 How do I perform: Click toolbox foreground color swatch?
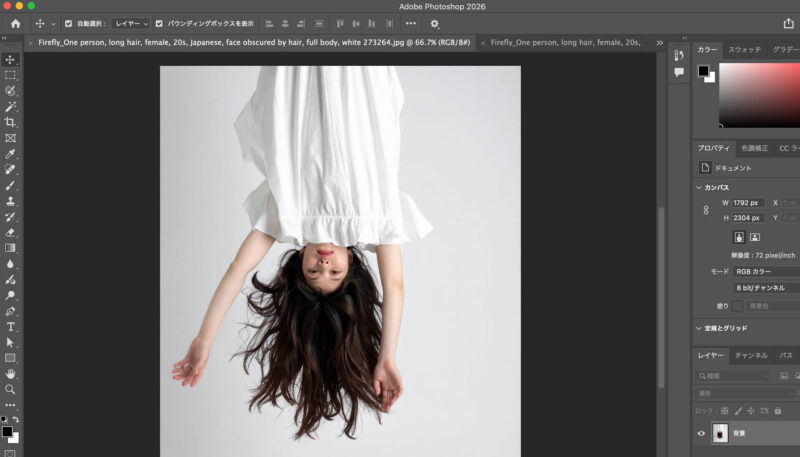7,431
